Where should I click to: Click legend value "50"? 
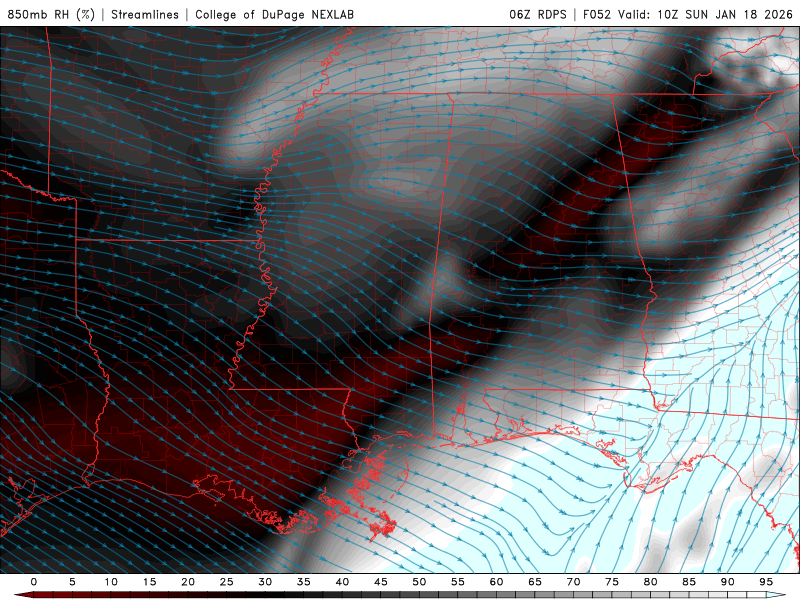419,582
